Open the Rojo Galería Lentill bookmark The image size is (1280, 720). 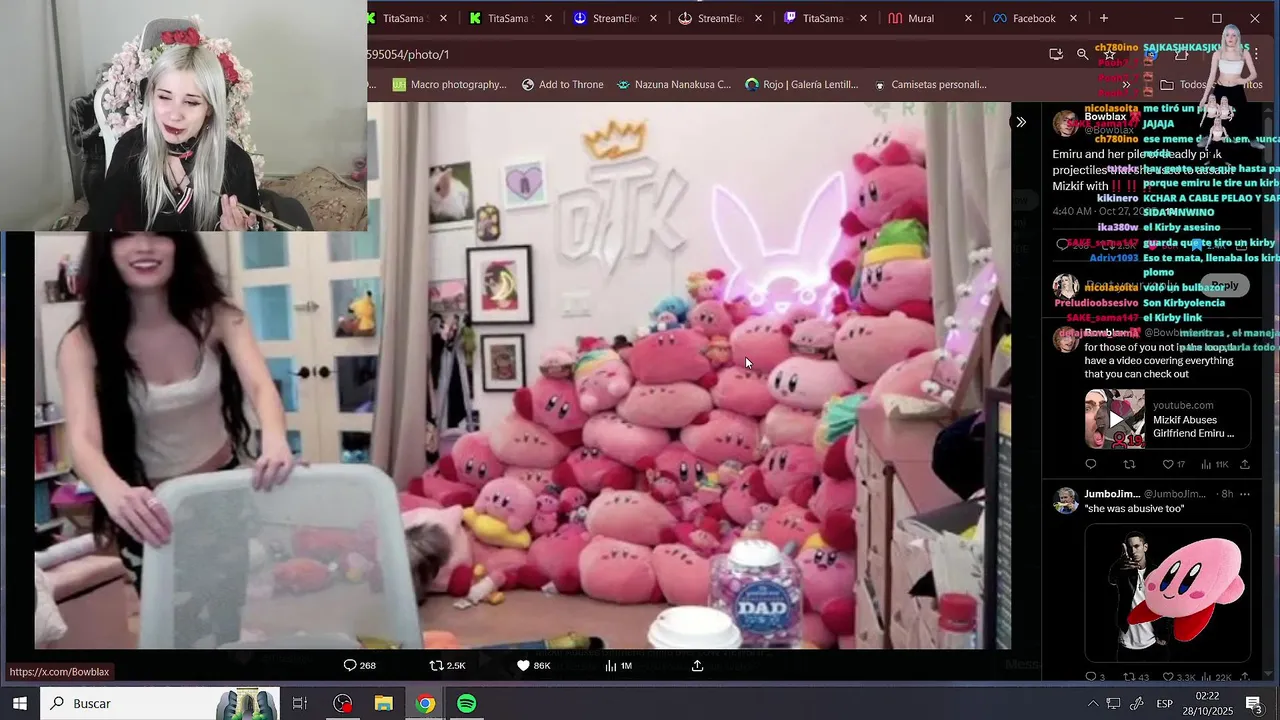[802, 85]
